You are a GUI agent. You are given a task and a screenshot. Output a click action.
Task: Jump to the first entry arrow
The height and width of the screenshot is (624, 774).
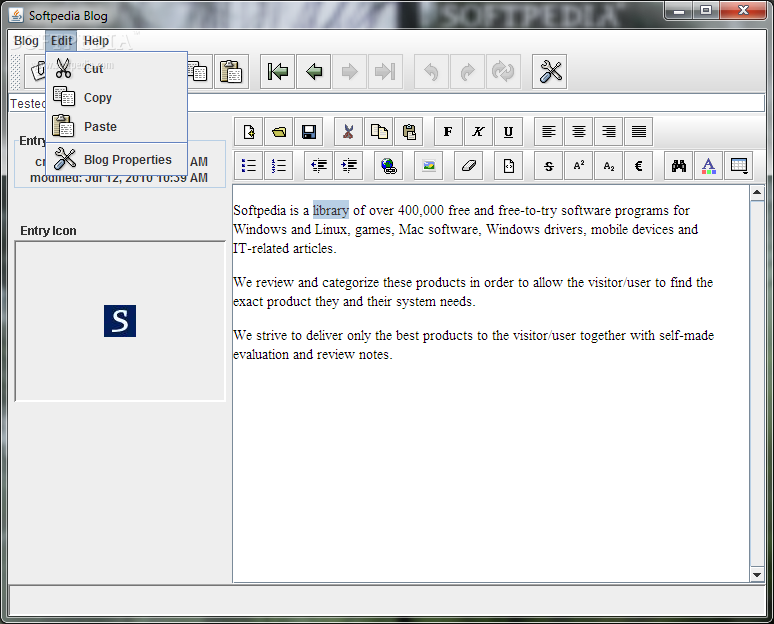277,72
